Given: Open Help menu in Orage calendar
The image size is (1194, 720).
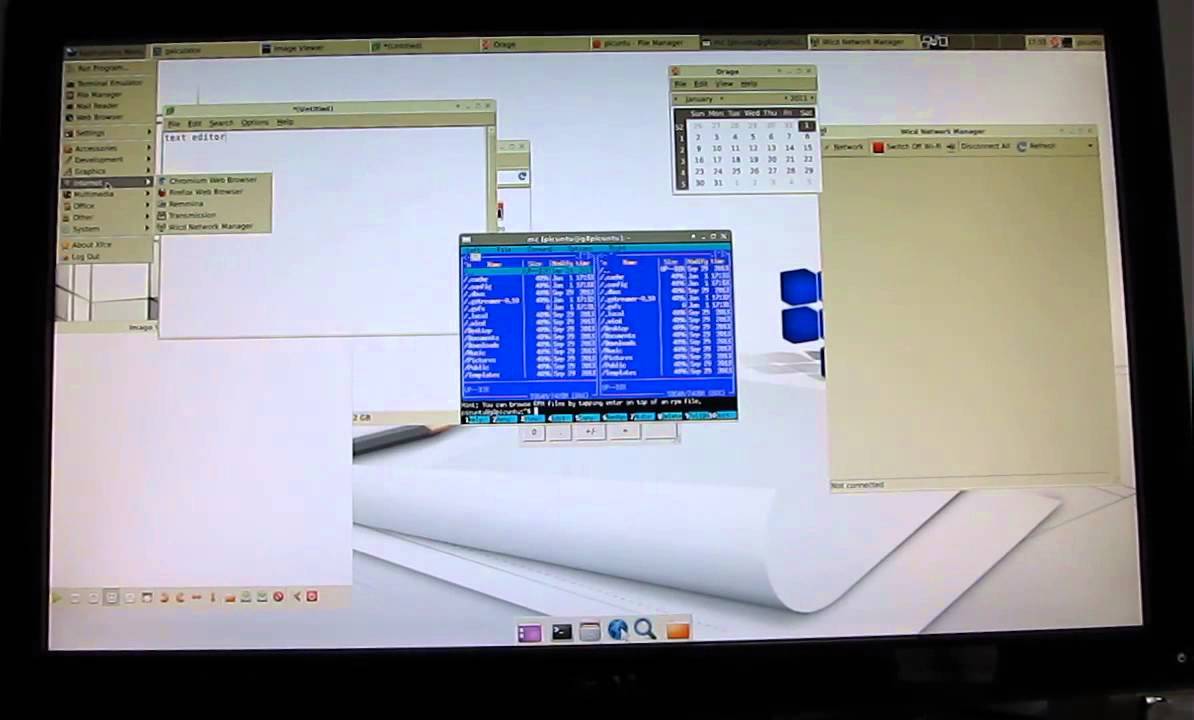Looking at the screenshot, I should [x=749, y=84].
